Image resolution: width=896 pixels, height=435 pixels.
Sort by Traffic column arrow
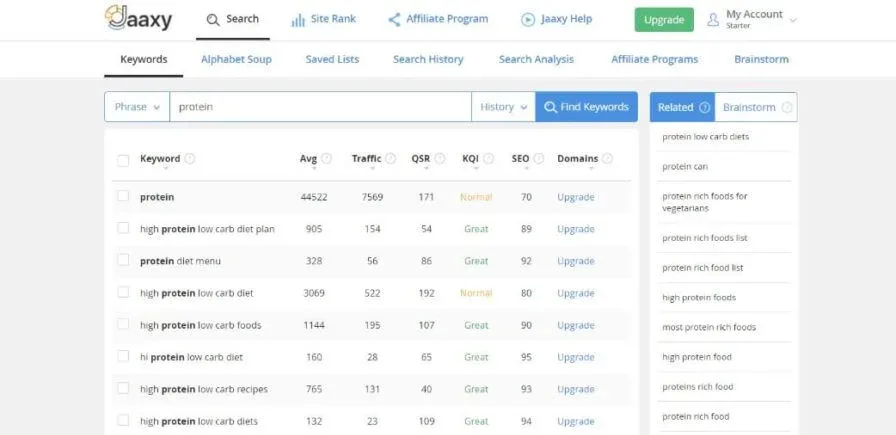(x=371, y=169)
